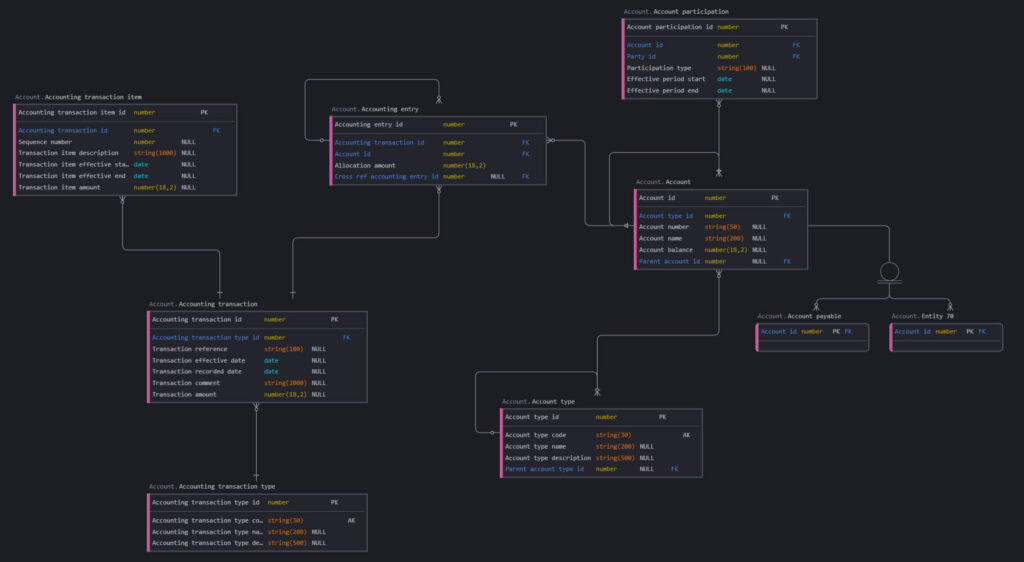Click the Participation type column row
The image size is (1024, 562).
point(716,68)
